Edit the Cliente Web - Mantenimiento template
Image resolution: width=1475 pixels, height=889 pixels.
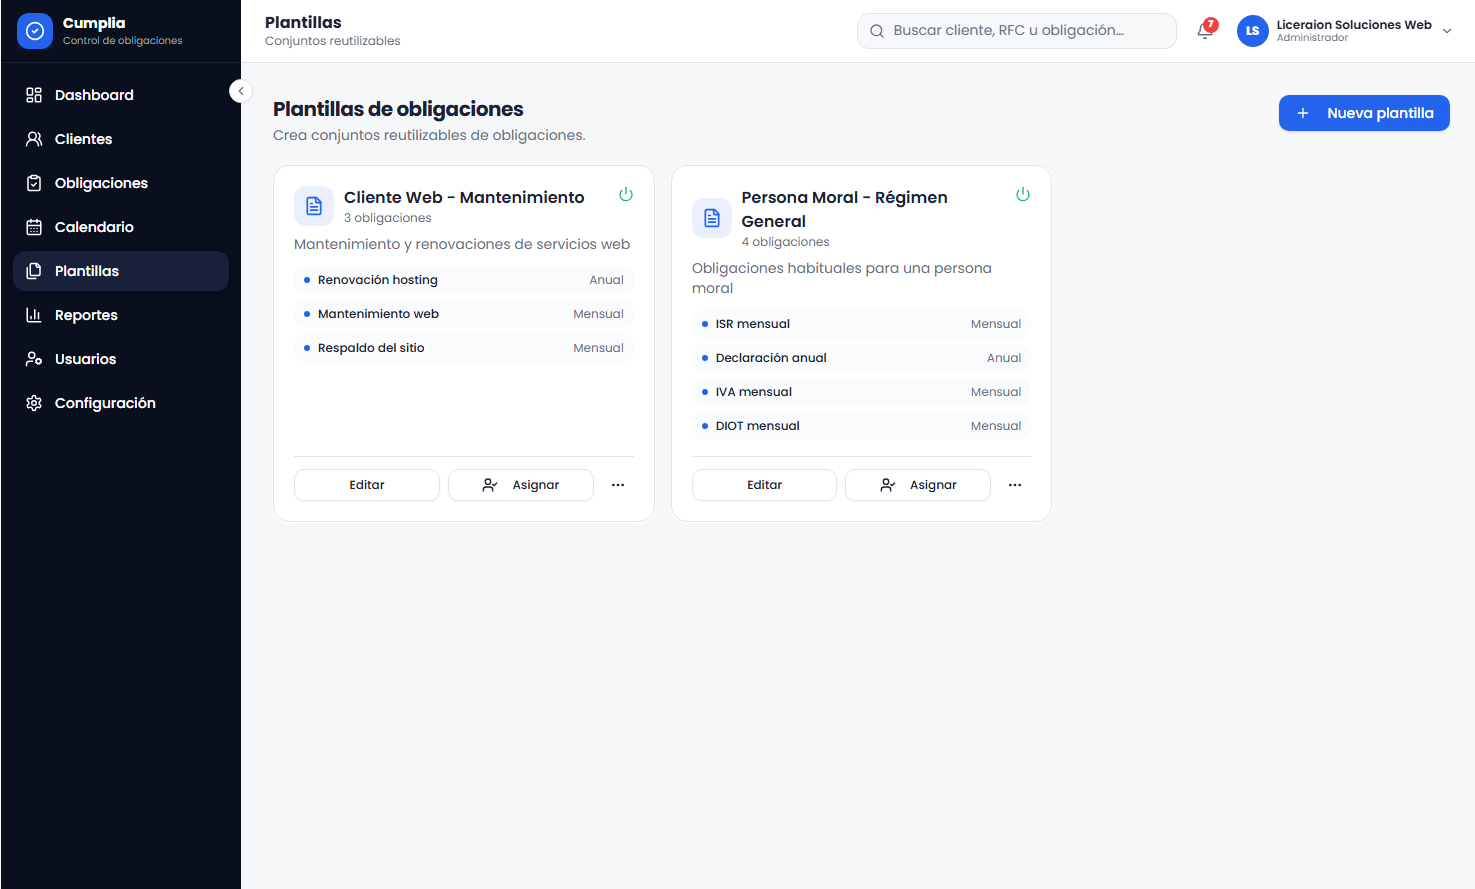(x=367, y=485)
